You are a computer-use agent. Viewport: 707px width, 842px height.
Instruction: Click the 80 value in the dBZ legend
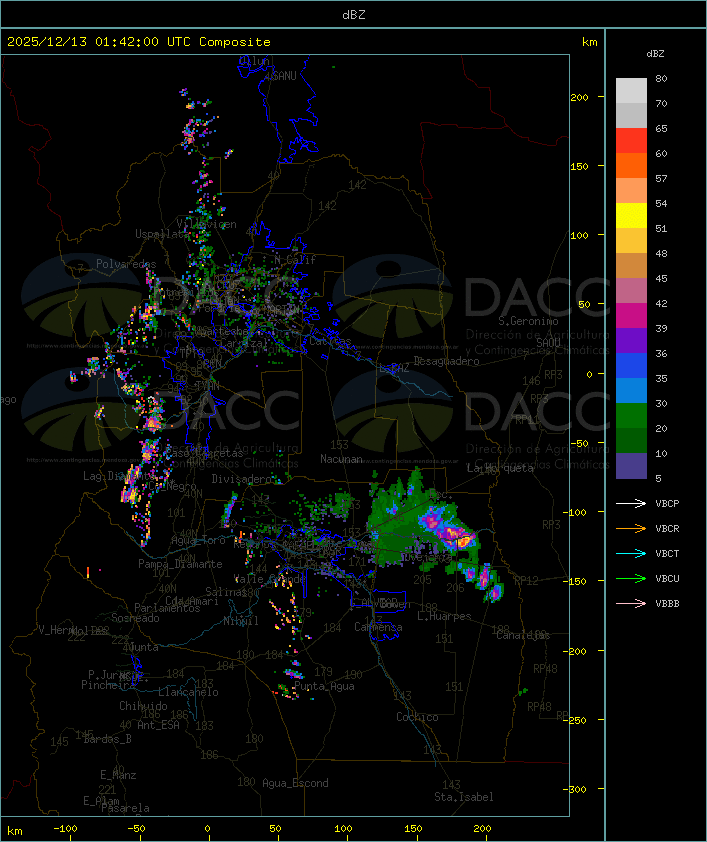click(x=661, y=78)
